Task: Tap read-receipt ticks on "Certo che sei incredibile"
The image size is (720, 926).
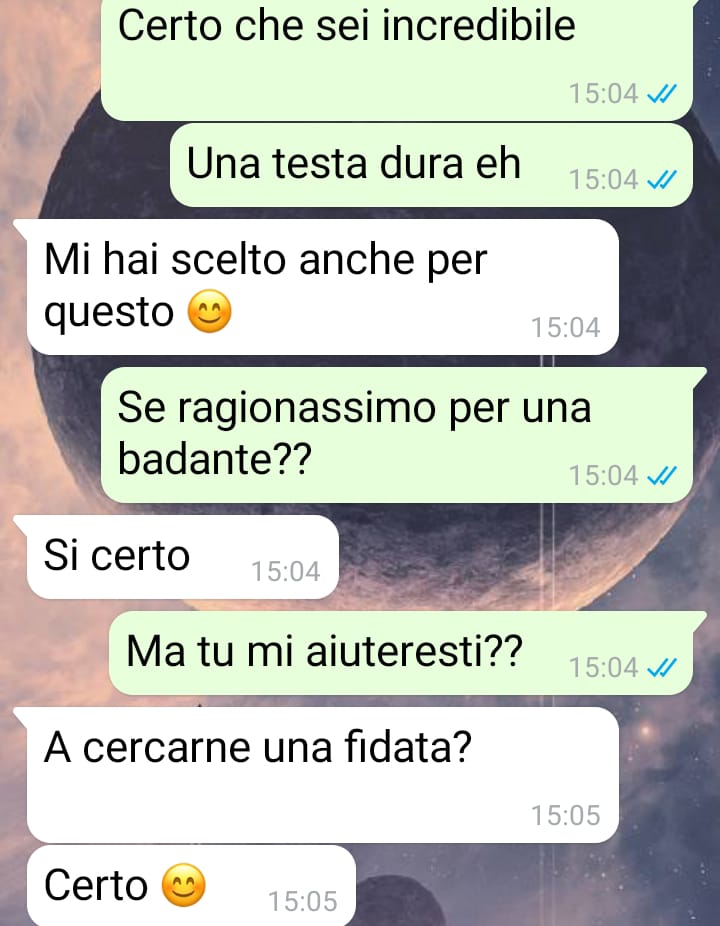Action: (662, 93)
